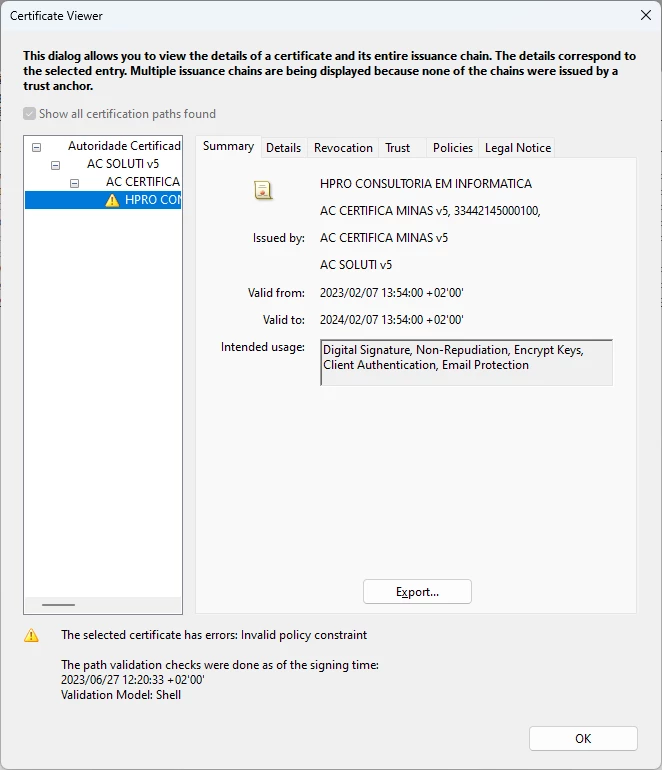Open the Legal Notice tab
This screenshot has height=770, width=662.
(518, 148)
